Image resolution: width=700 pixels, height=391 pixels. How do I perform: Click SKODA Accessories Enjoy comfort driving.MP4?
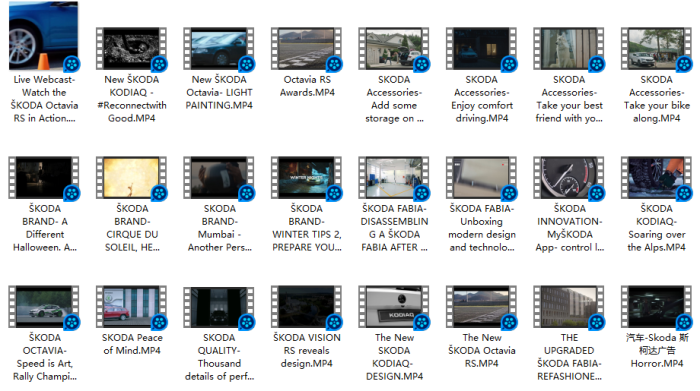tap(481, 49)
